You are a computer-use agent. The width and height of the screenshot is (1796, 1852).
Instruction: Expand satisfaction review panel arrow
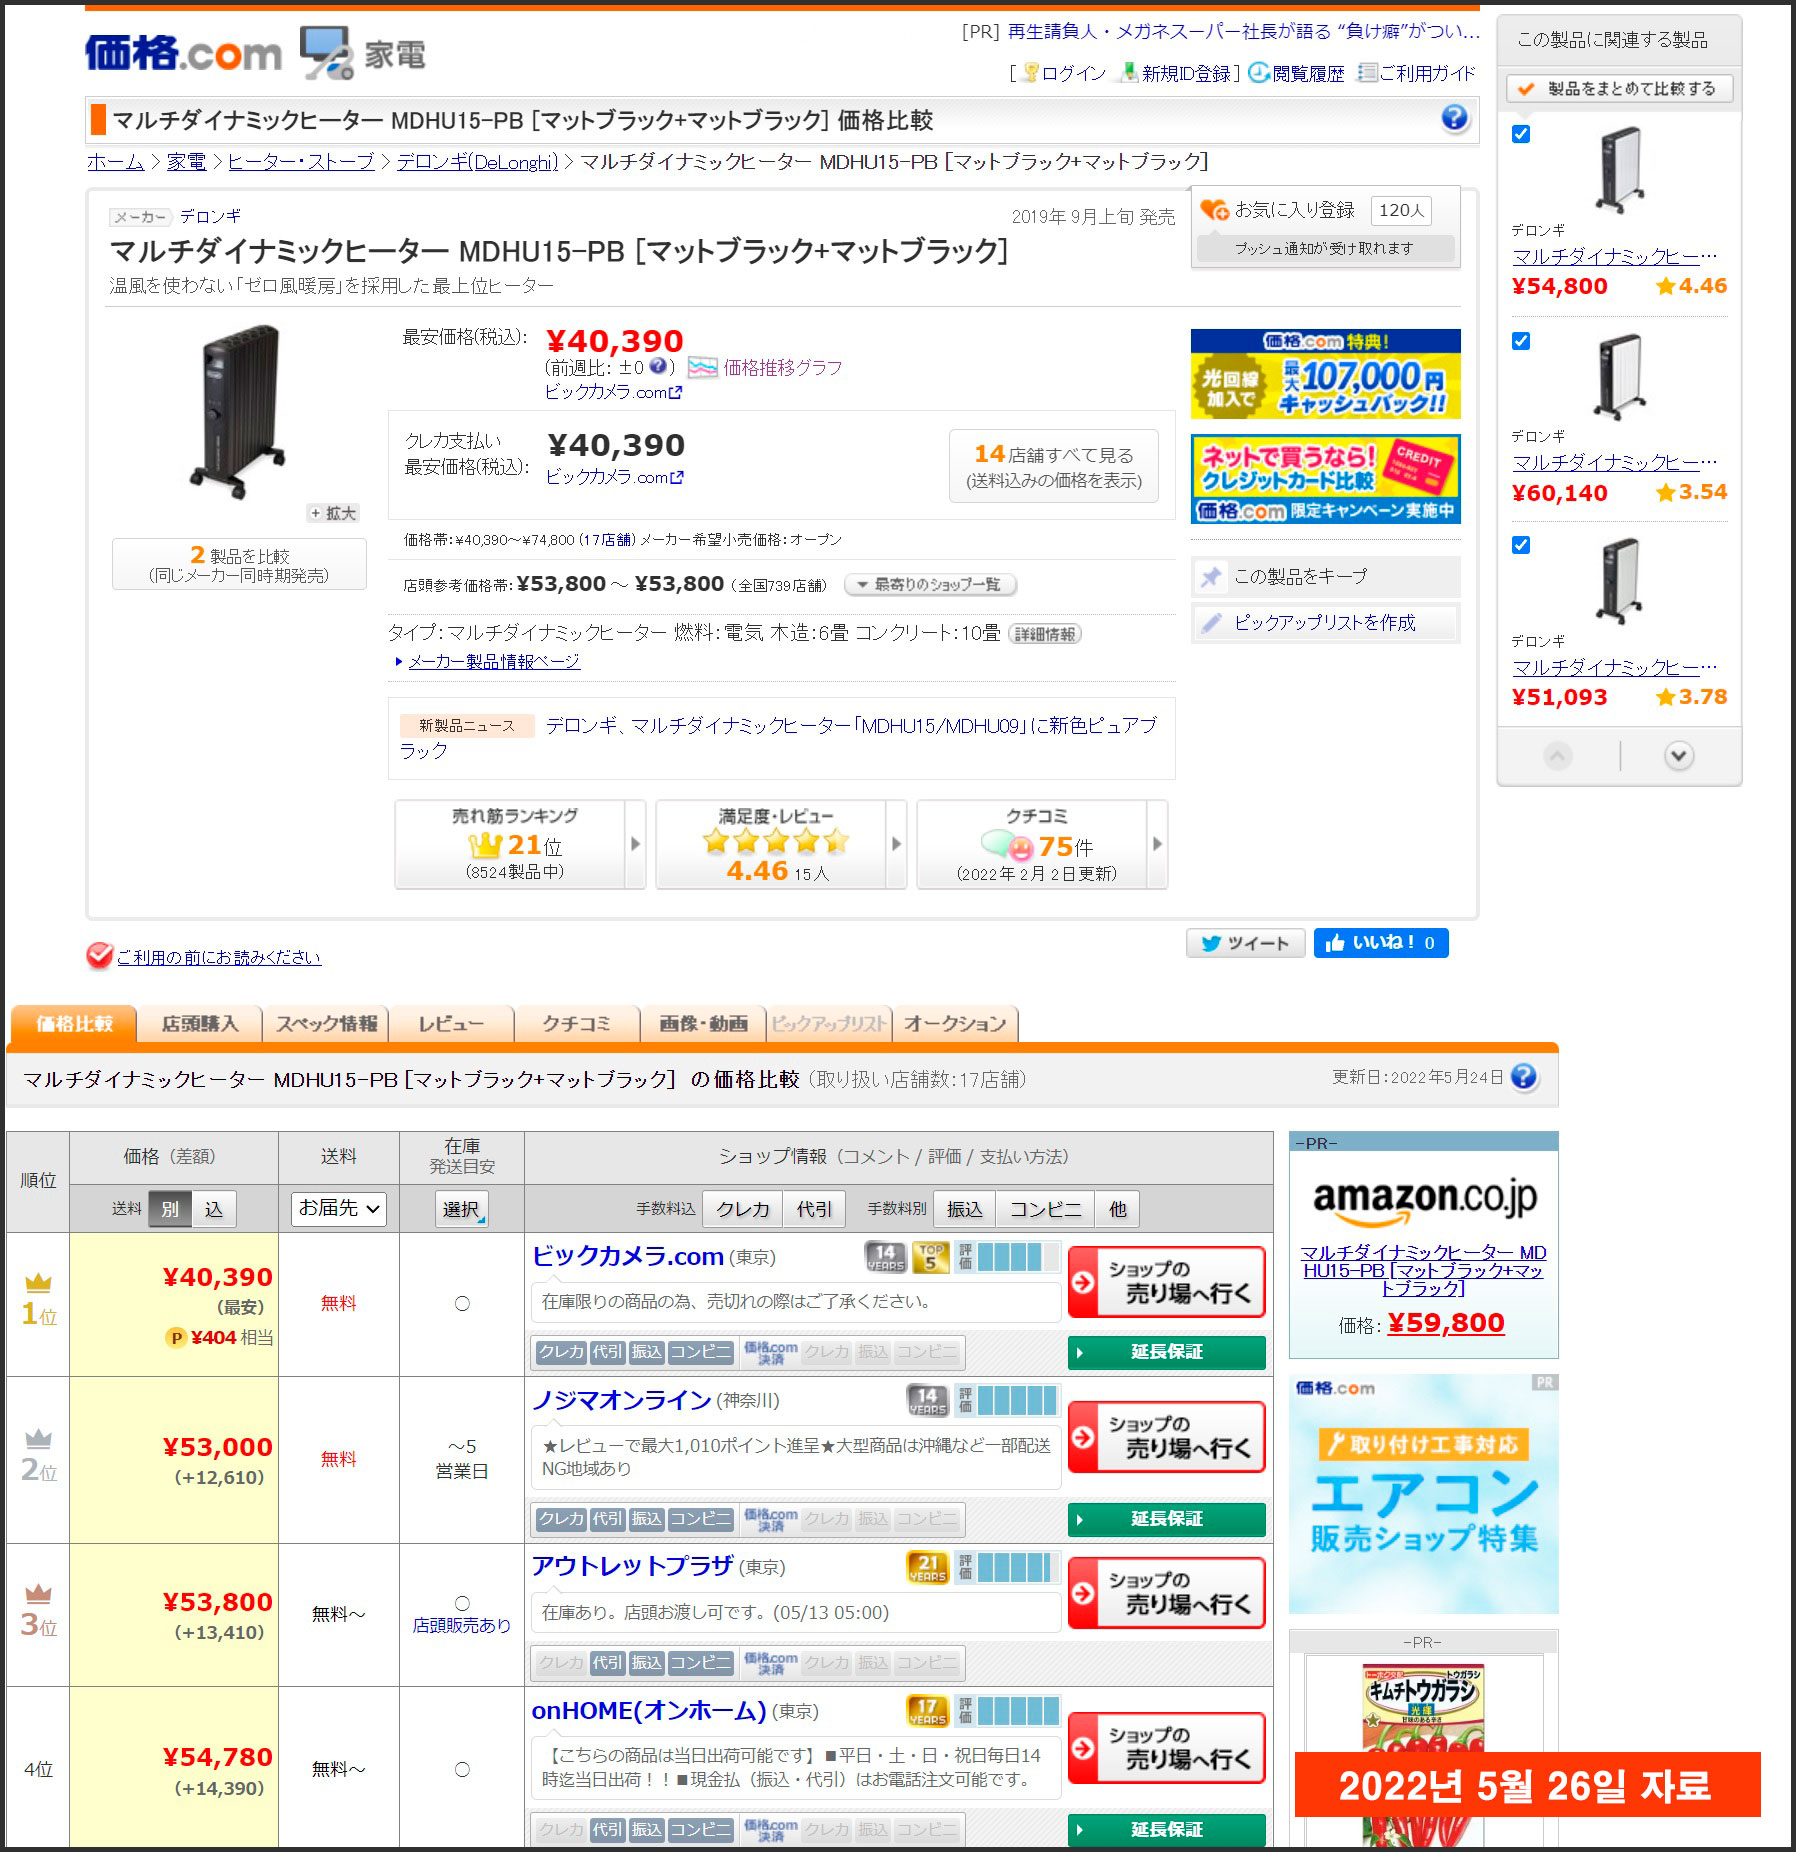coord(896,844)
